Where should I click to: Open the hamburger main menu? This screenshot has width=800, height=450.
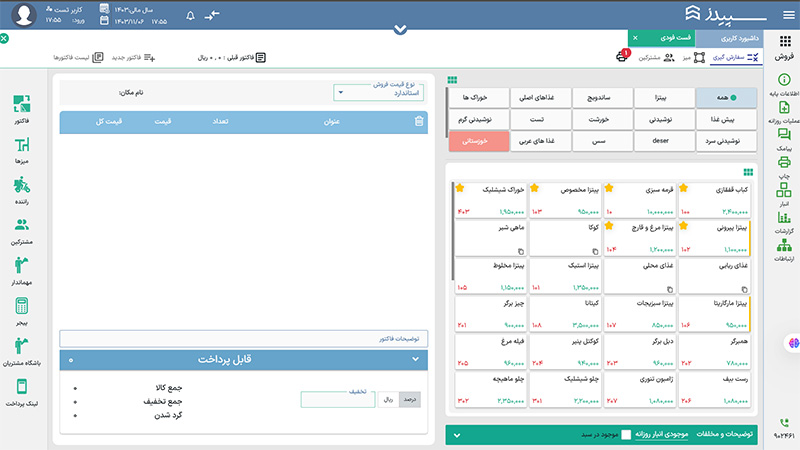point(789,15)
